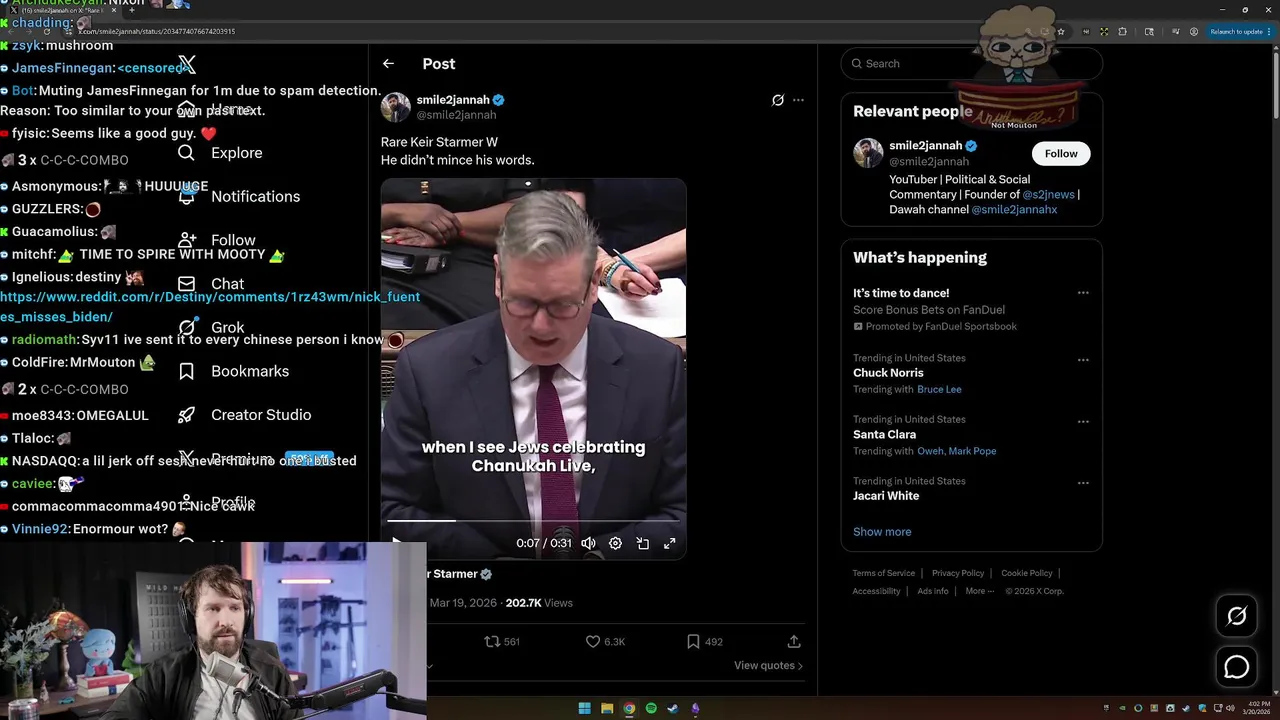Image resolution: width=1280 pixels, height=720 pixels.
Task: Open Bookmarks in the X sidebar
Action: [233, 371]
